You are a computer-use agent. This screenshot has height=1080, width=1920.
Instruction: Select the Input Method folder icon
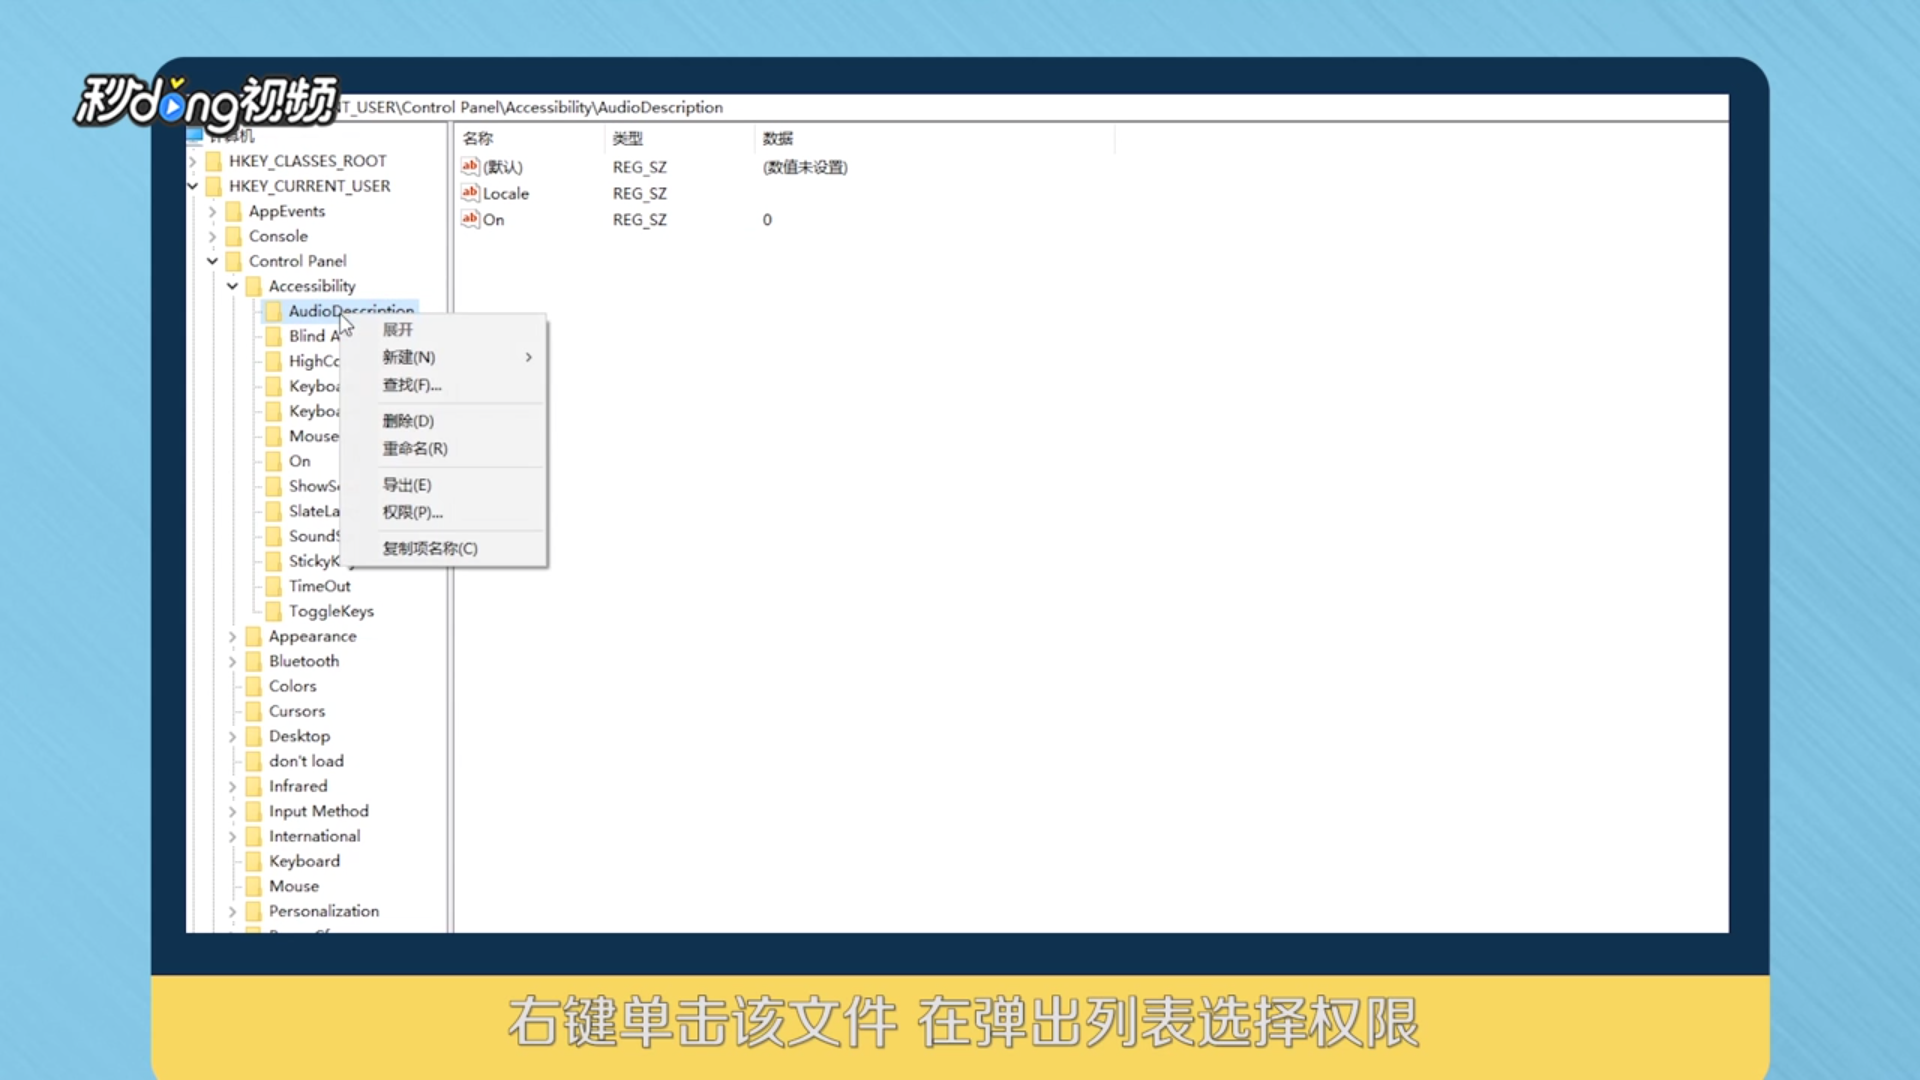(x=253, y=811)
